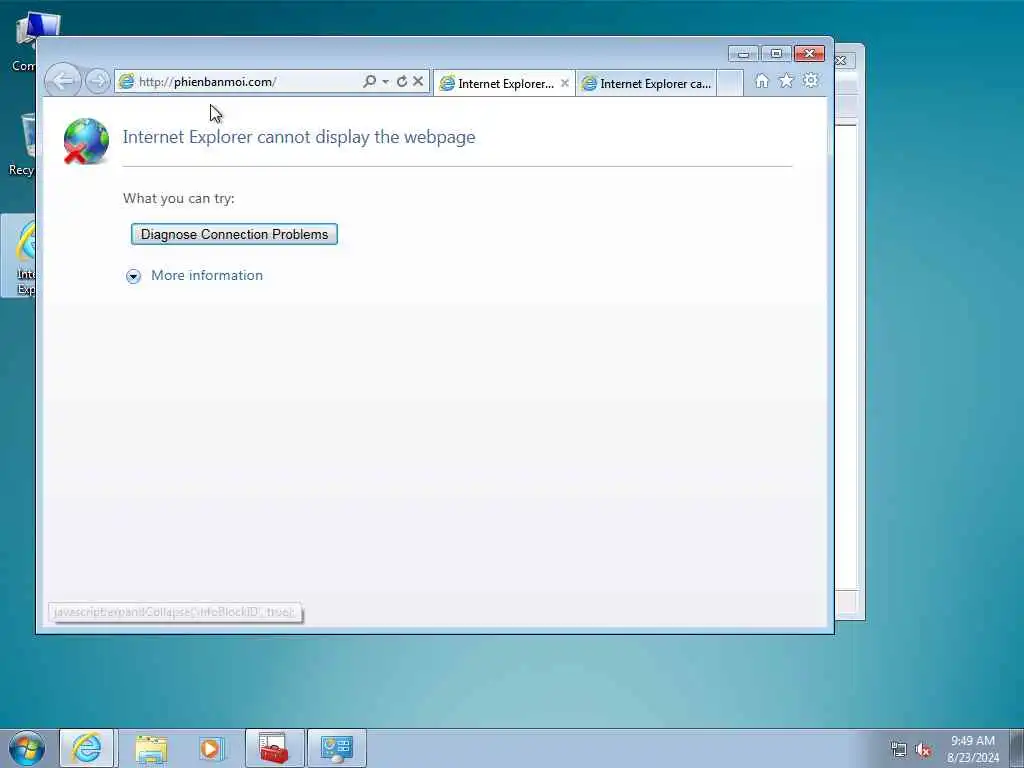Open the Tools gear menu
This screenshot has width=1024, height=768.
click(x=810, y=80)
